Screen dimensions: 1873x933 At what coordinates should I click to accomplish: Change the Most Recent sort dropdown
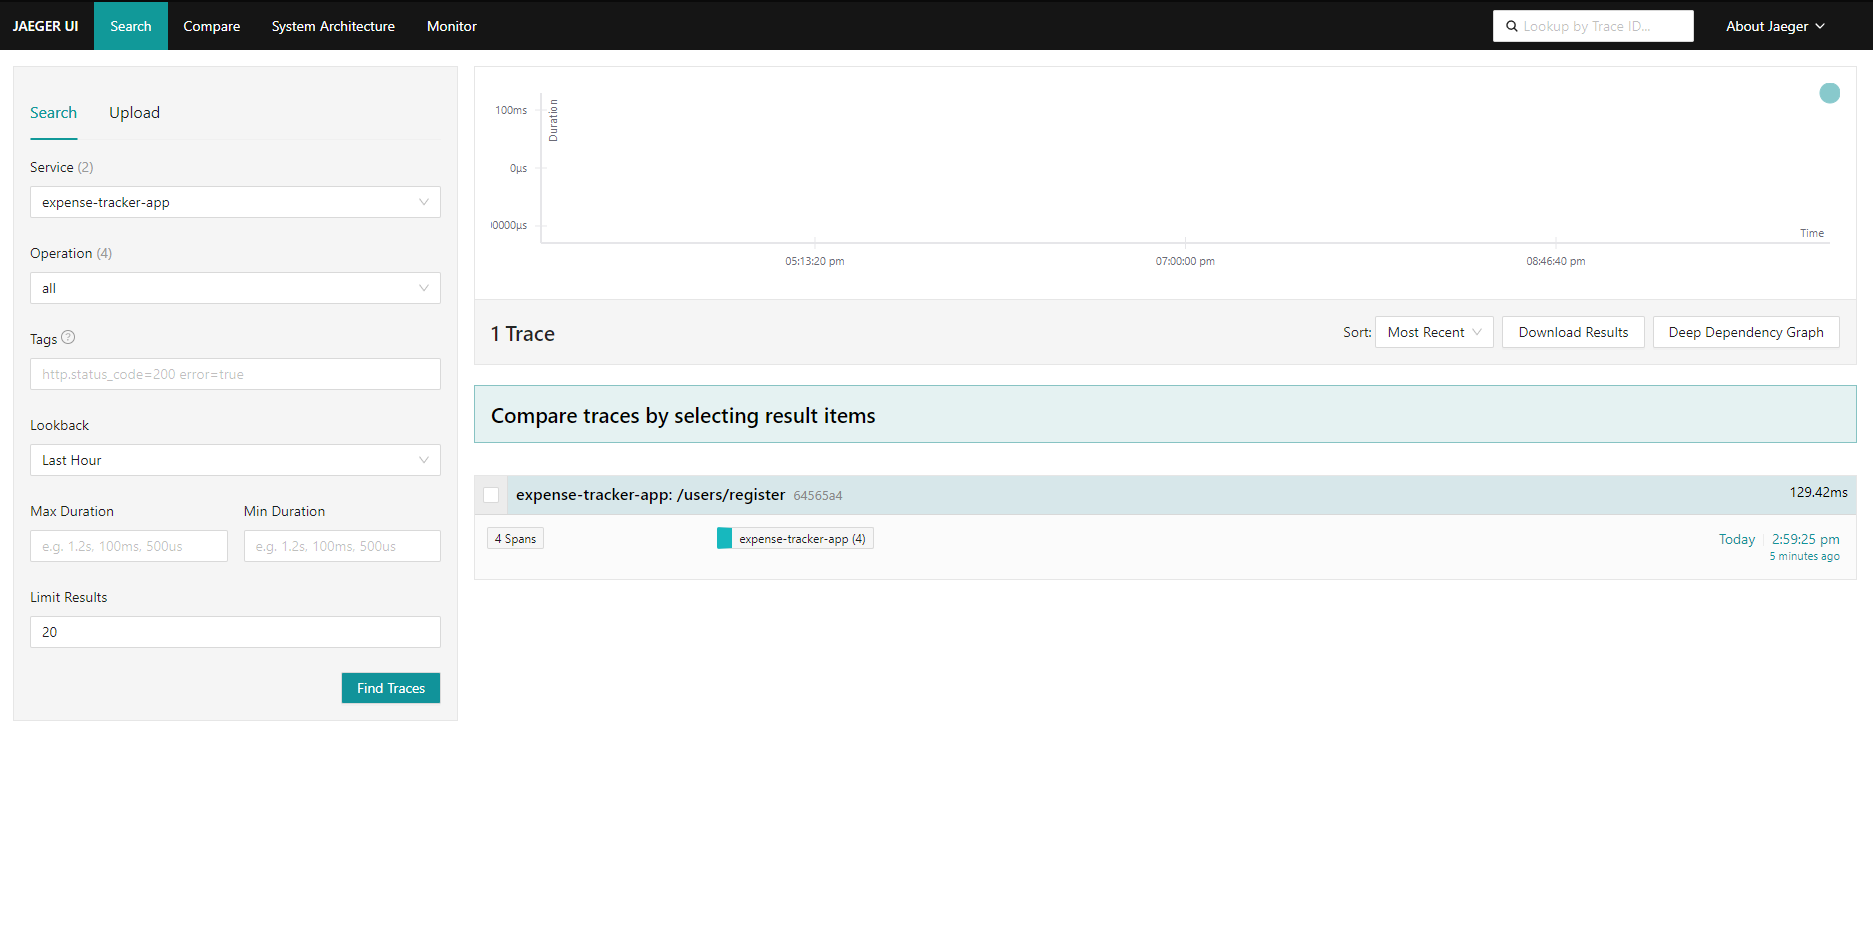point(1433,332)
